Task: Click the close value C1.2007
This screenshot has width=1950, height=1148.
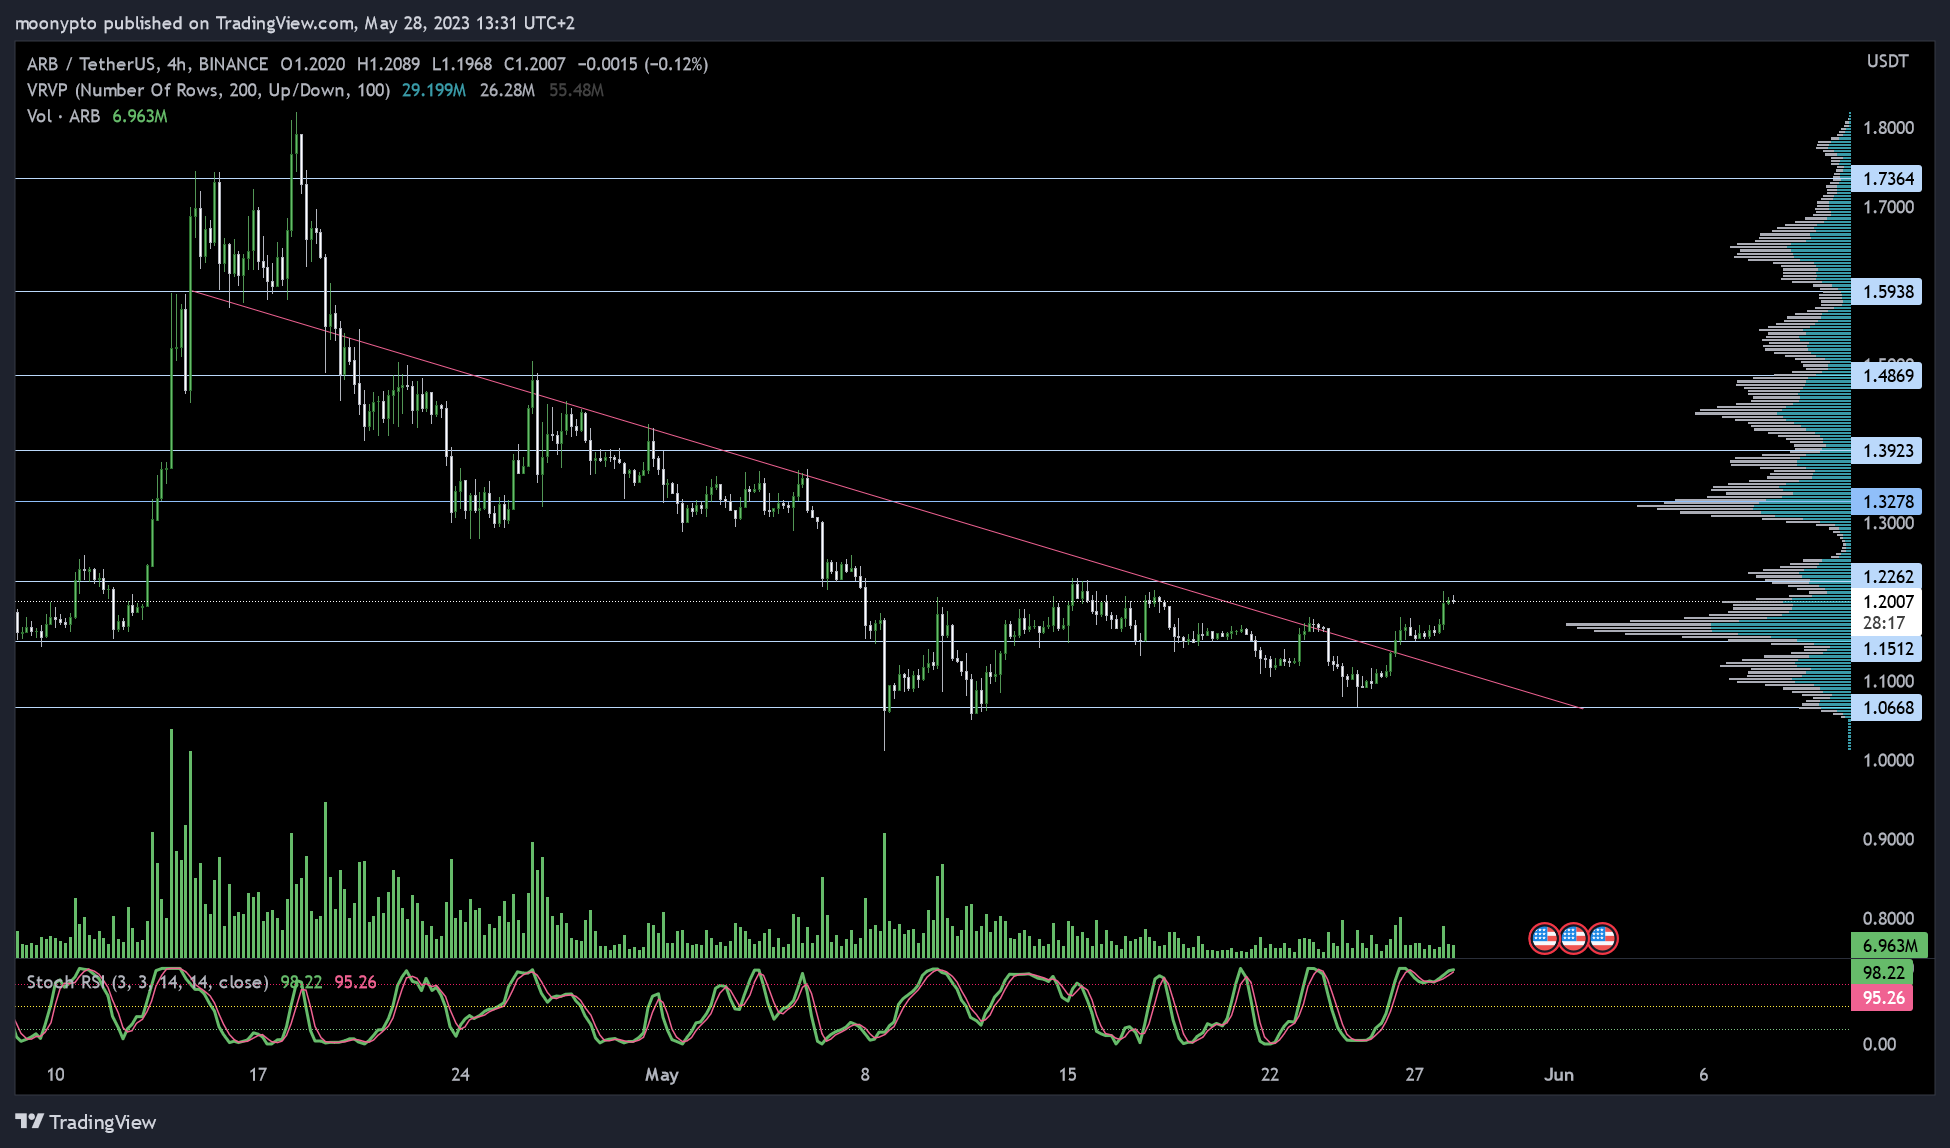Action: point(535,64)
